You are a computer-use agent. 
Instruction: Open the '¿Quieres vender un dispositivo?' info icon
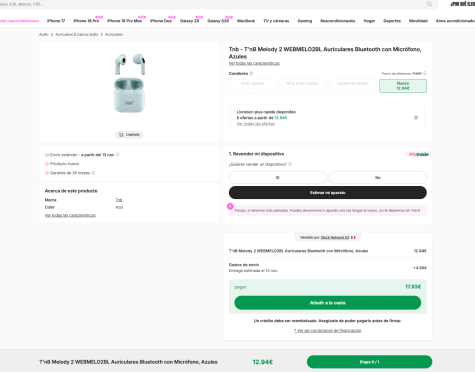[x=290, y=164]
